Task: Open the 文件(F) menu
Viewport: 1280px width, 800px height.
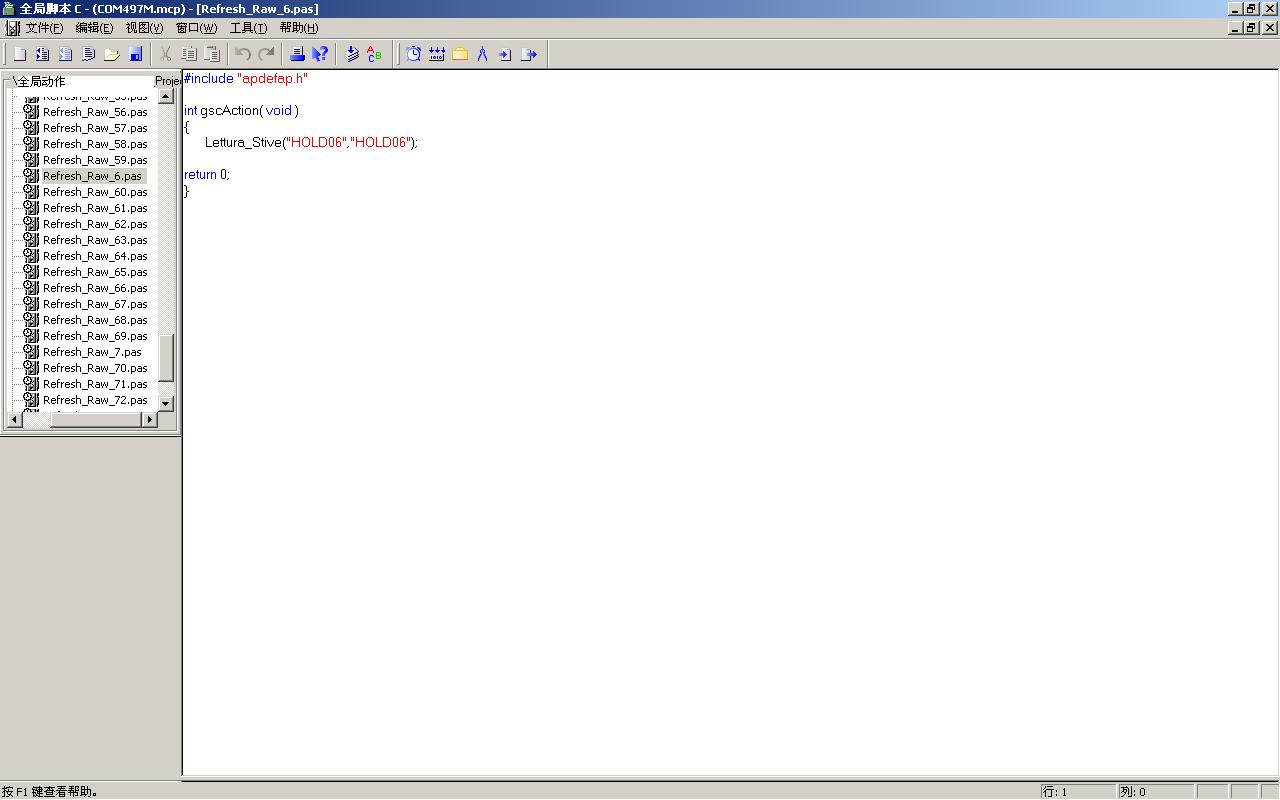Action: 44,28
